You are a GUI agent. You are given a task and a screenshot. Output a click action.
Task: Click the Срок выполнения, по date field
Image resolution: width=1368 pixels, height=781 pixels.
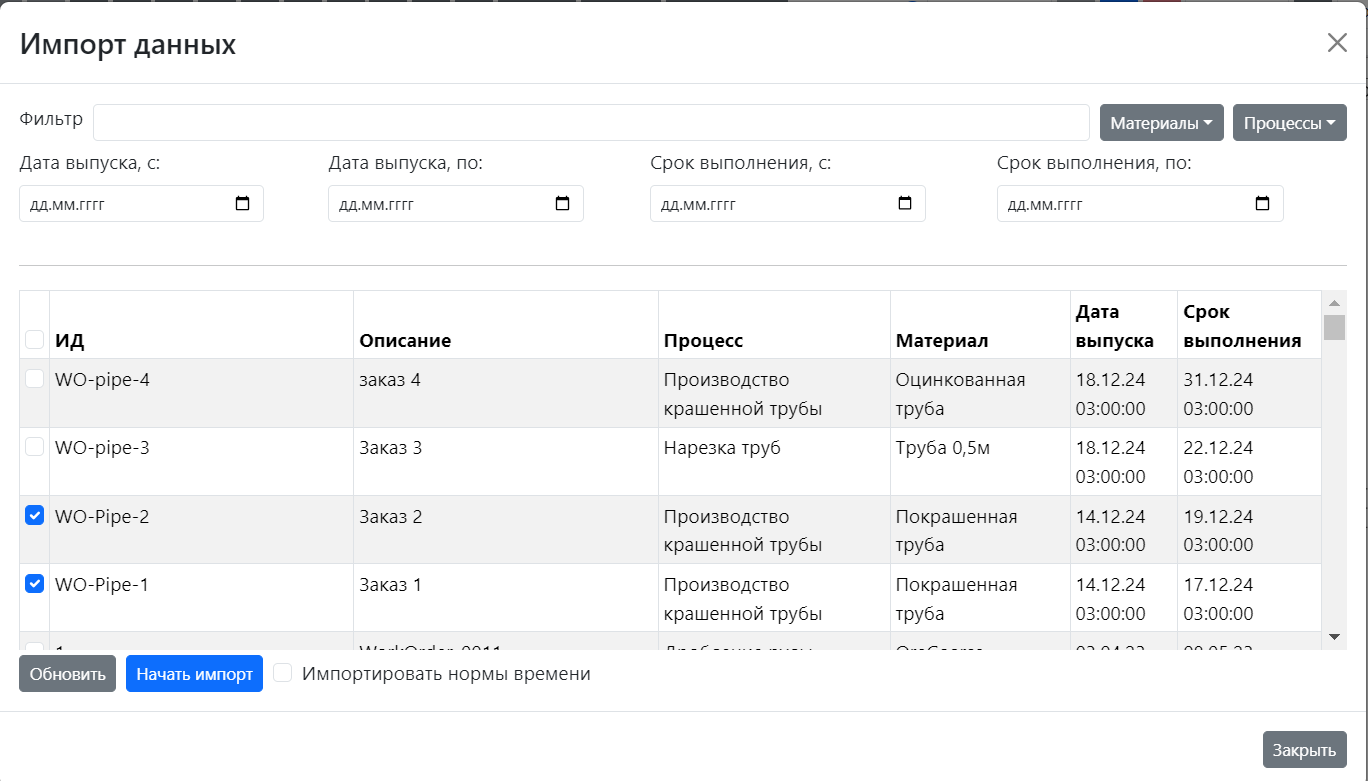click(1140, 204)
